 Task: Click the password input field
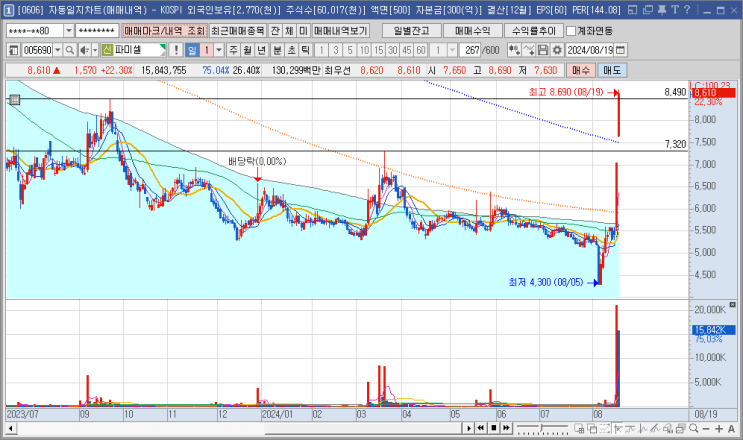(97, 31)
